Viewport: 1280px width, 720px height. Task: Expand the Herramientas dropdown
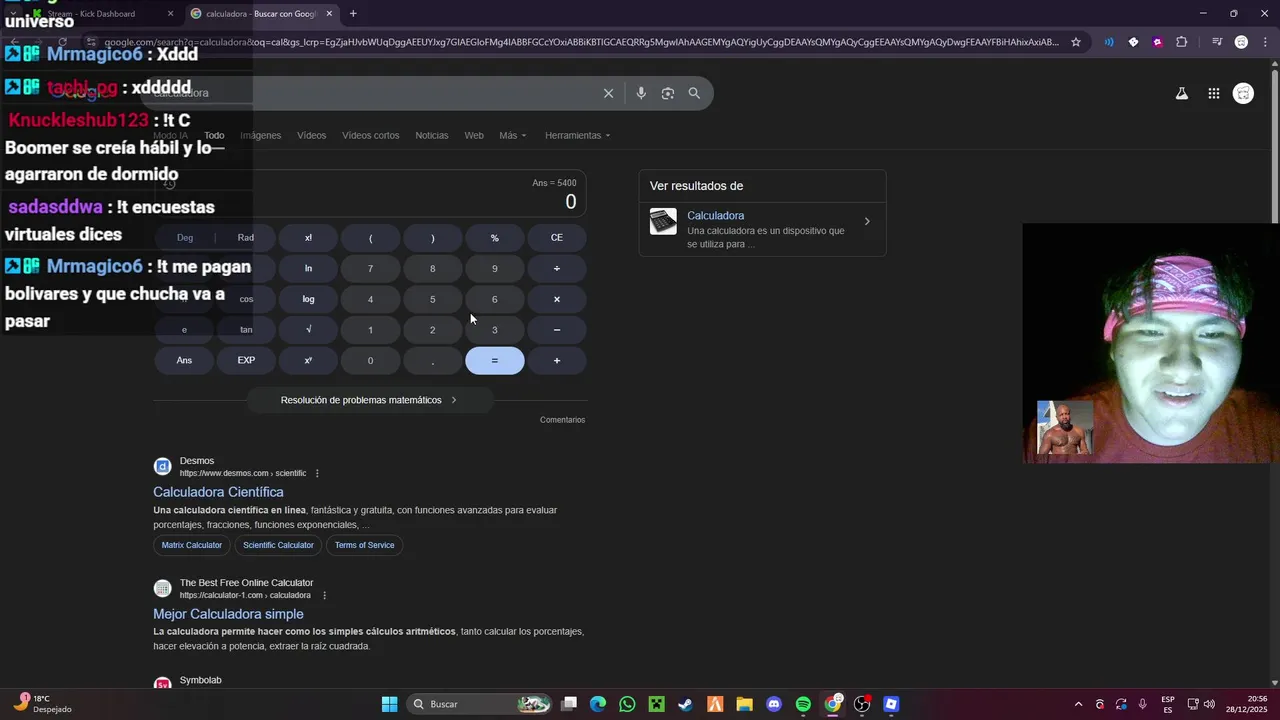(x=577, y=135)
